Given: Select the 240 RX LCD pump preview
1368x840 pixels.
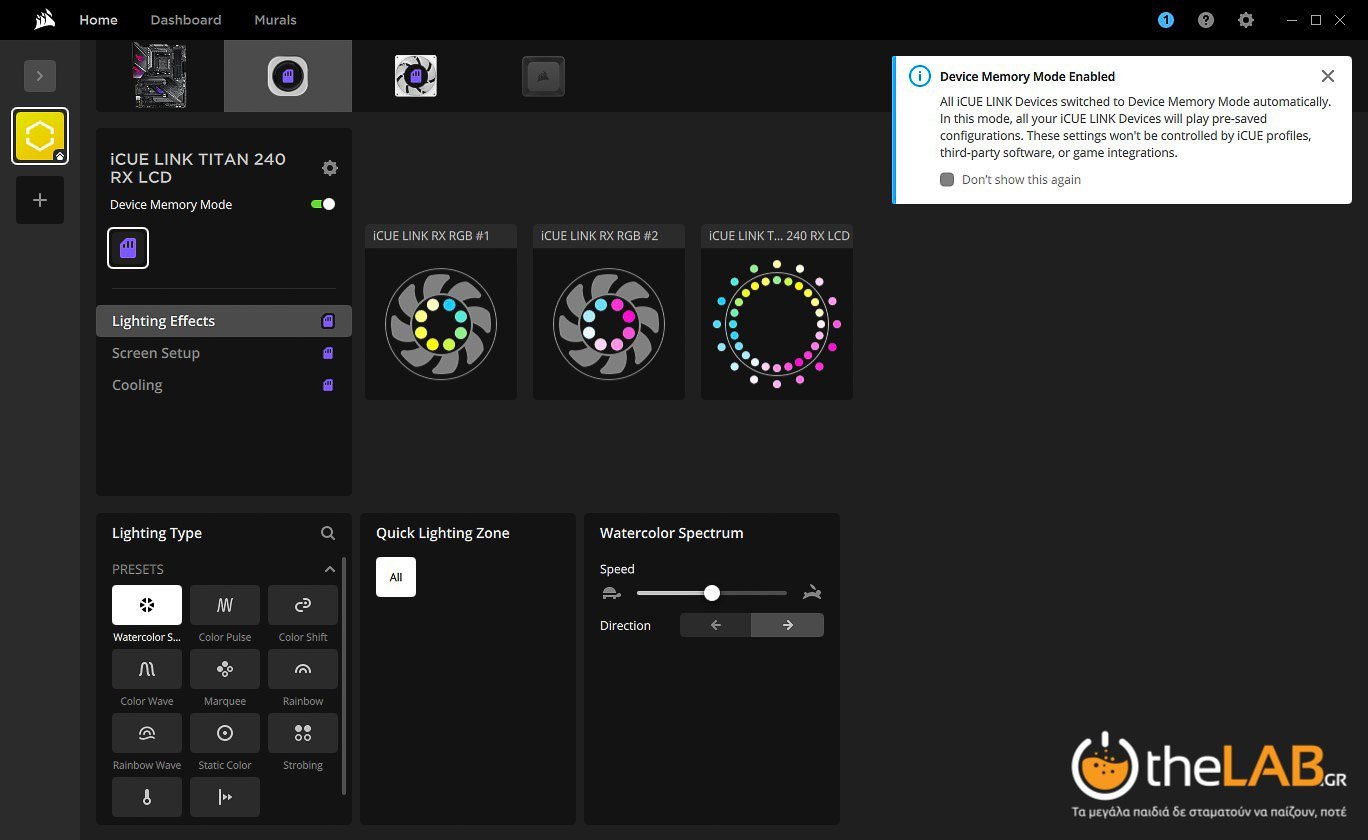Looking at the screenshot, I should [x=777, y=312].
